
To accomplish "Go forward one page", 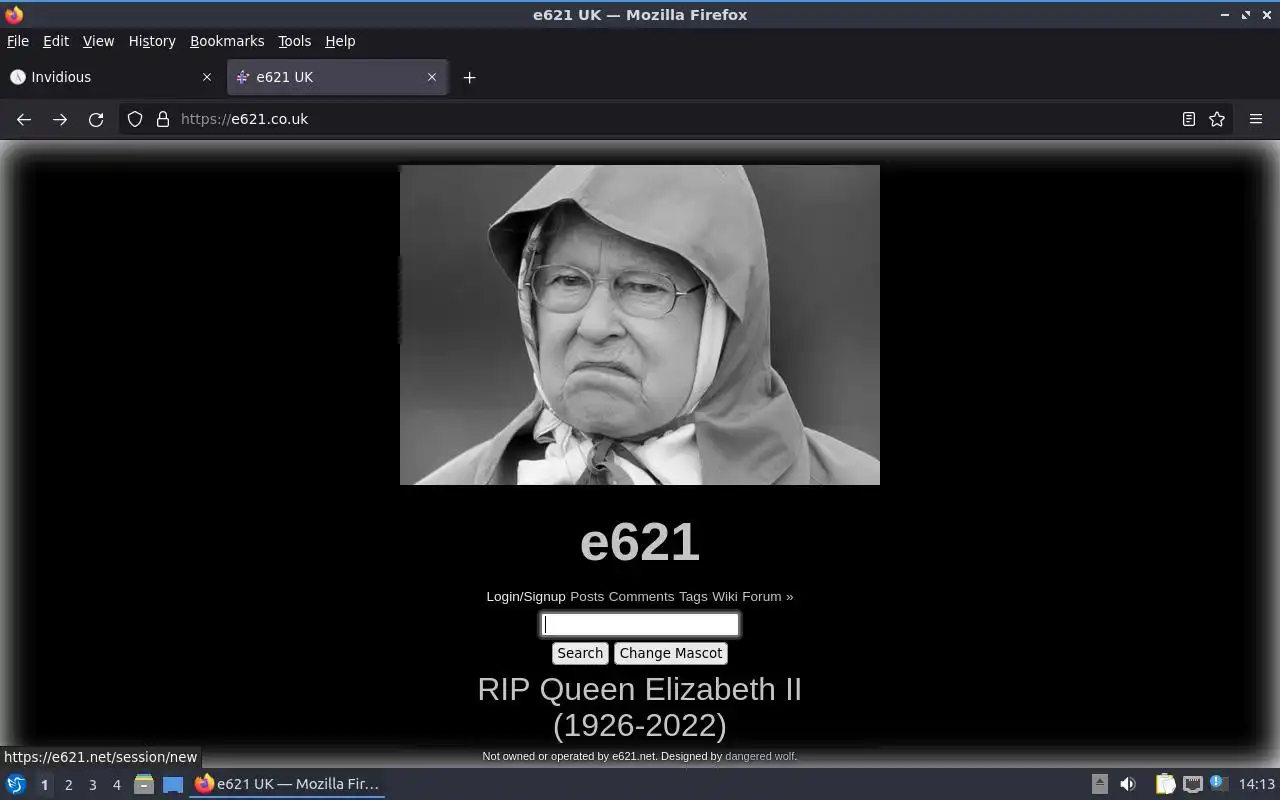I will point(60,119).
